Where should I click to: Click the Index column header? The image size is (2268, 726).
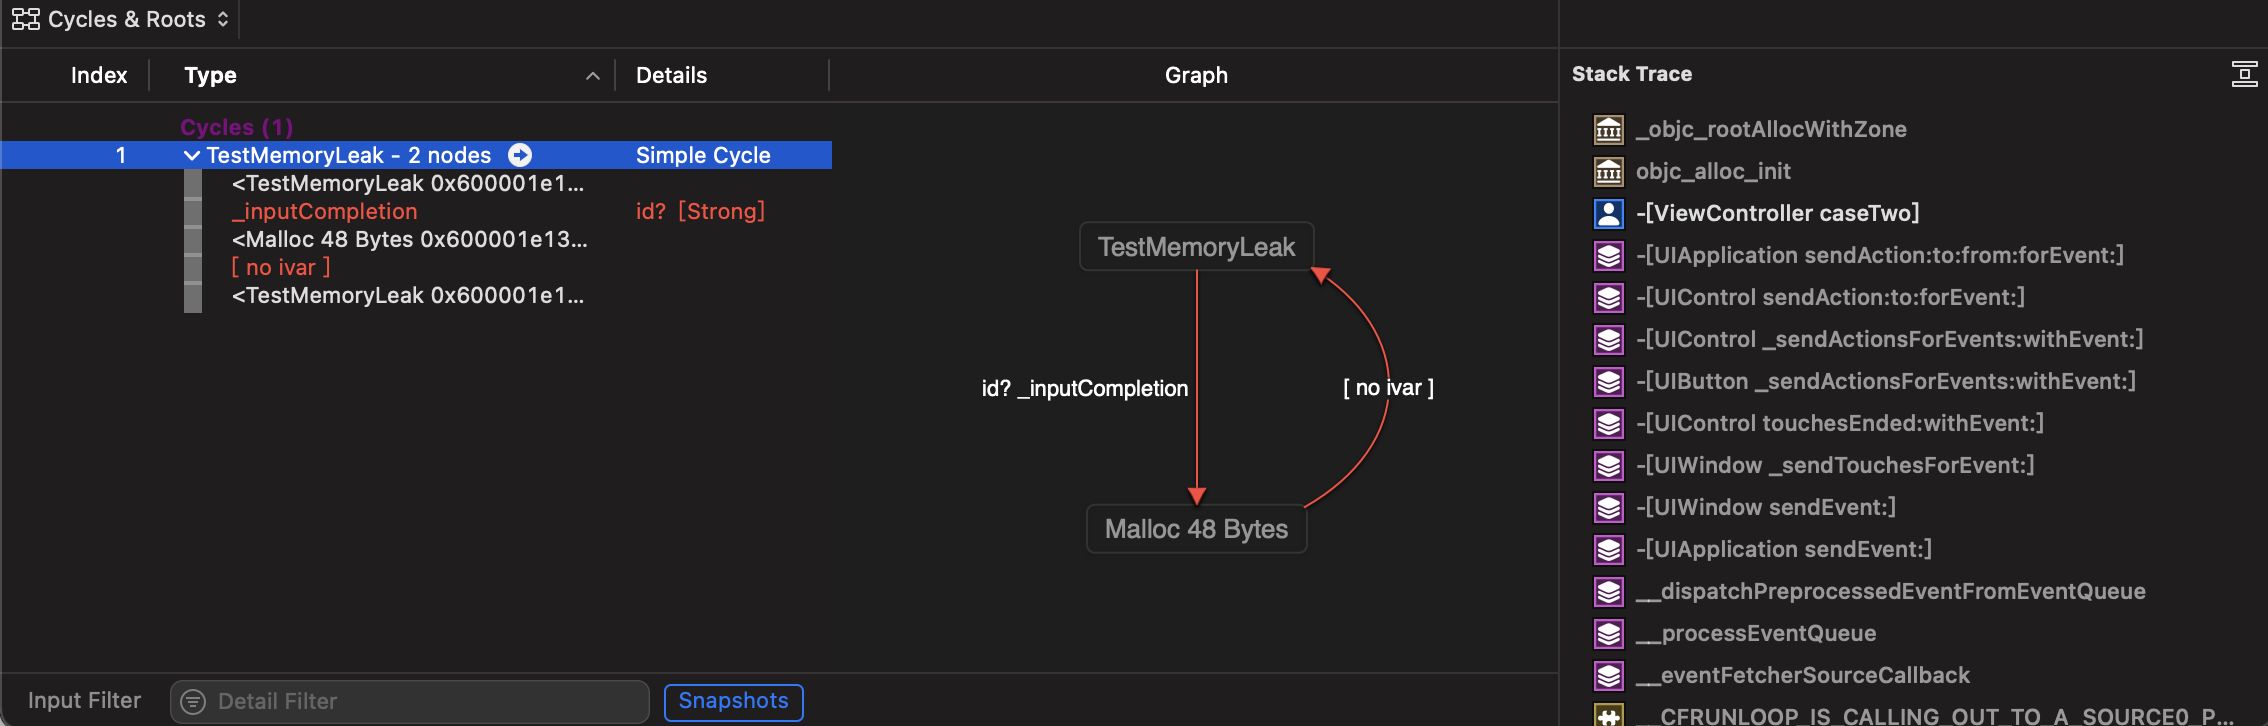pyautogui.click(x=98, y=76)
